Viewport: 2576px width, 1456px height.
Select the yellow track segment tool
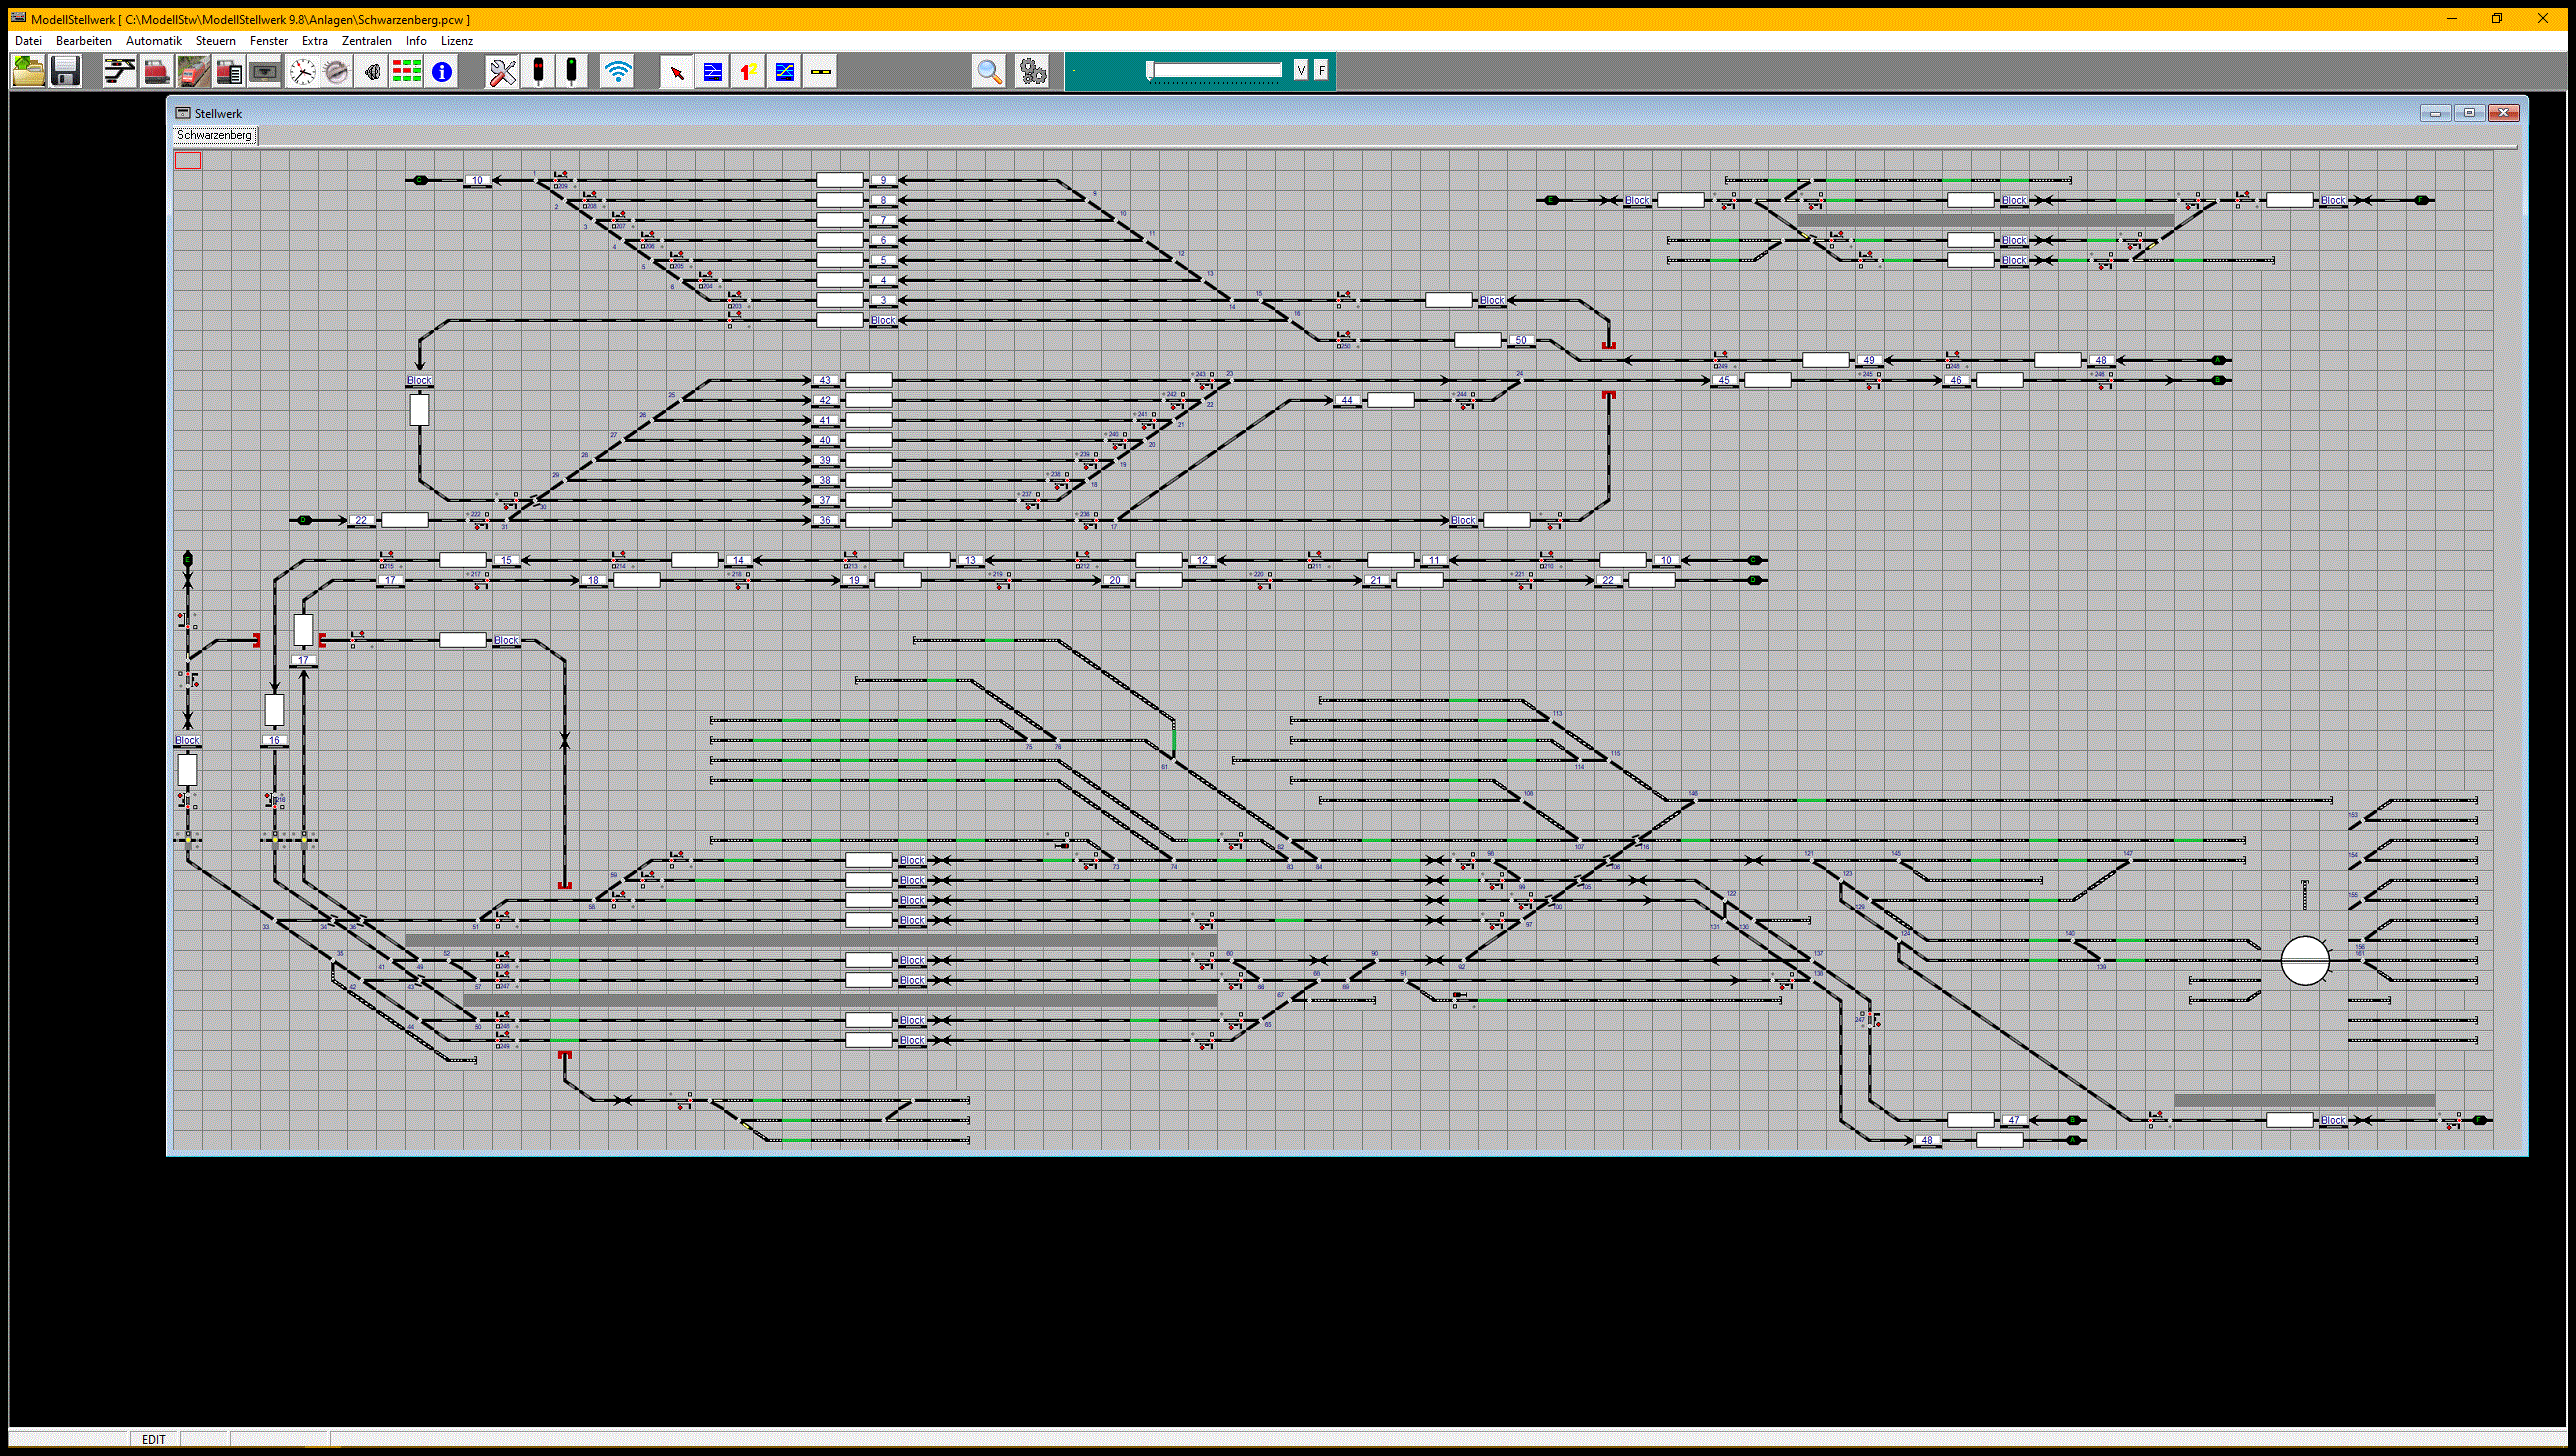click(820, 72)
